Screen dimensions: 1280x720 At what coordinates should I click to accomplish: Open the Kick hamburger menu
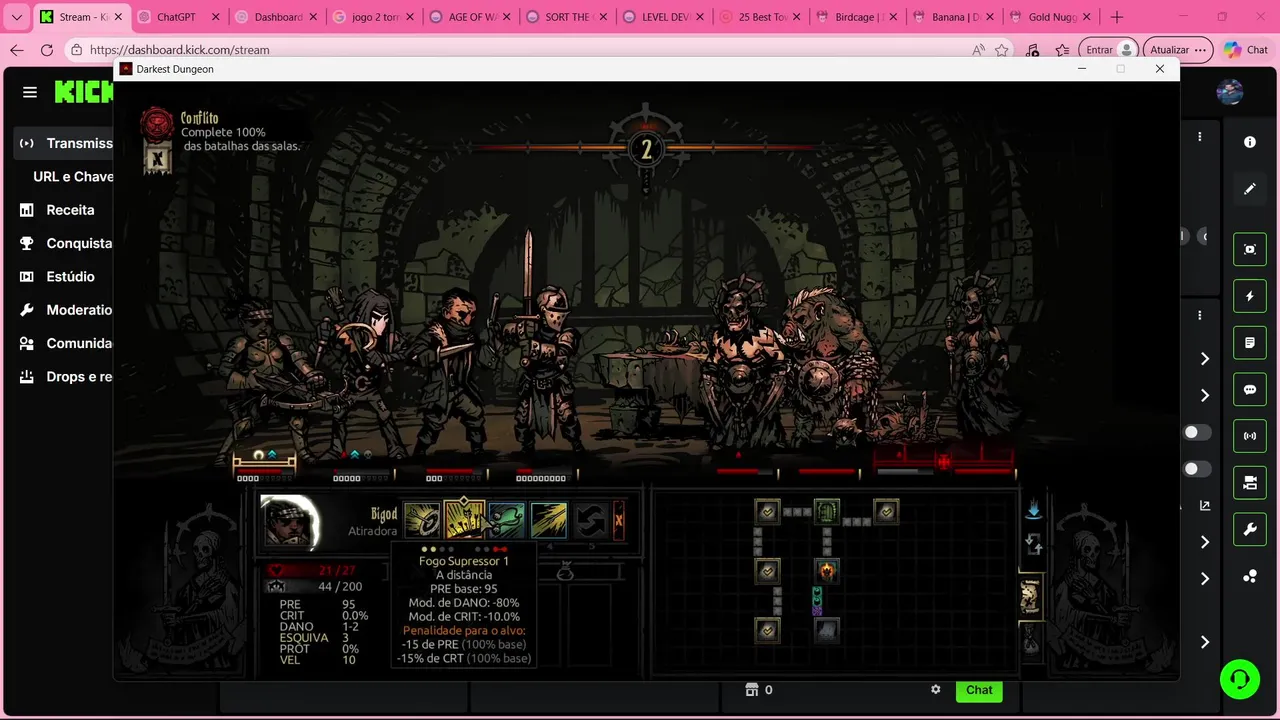pyautogui.click(x=30, y=92)
